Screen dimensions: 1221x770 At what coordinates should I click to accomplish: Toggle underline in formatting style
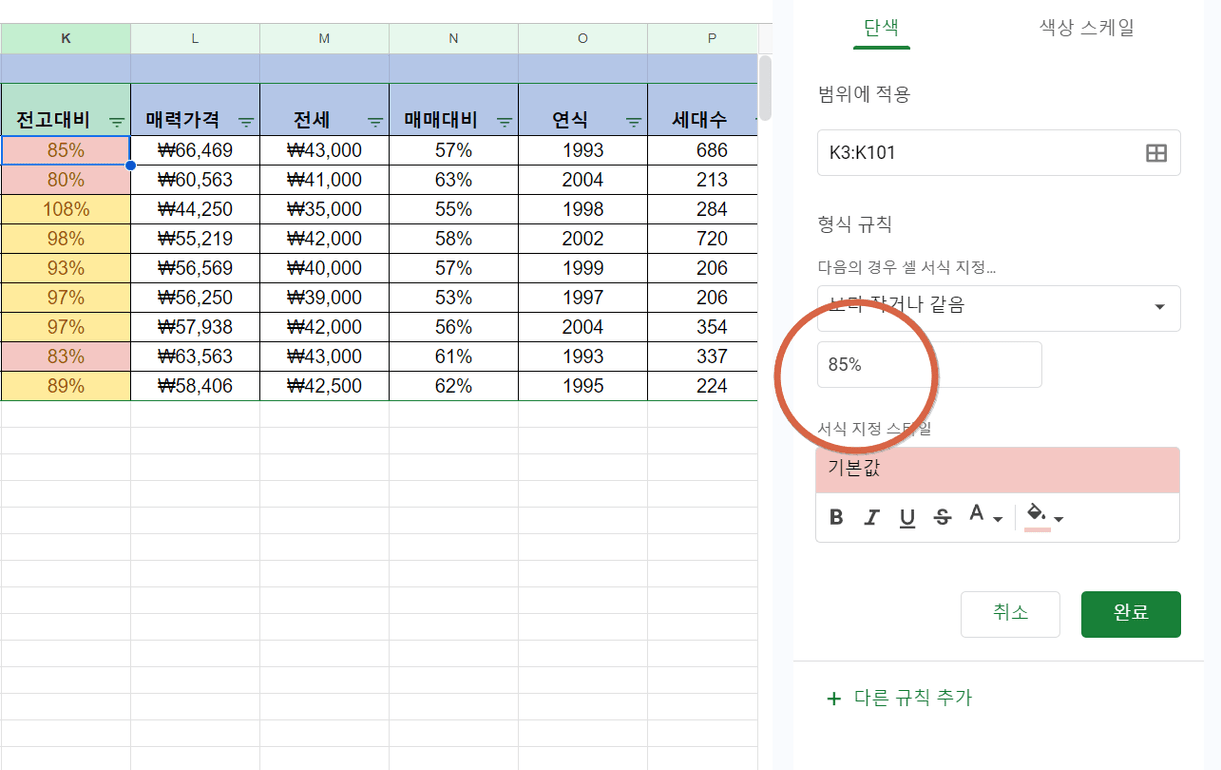tap(907, 518)
